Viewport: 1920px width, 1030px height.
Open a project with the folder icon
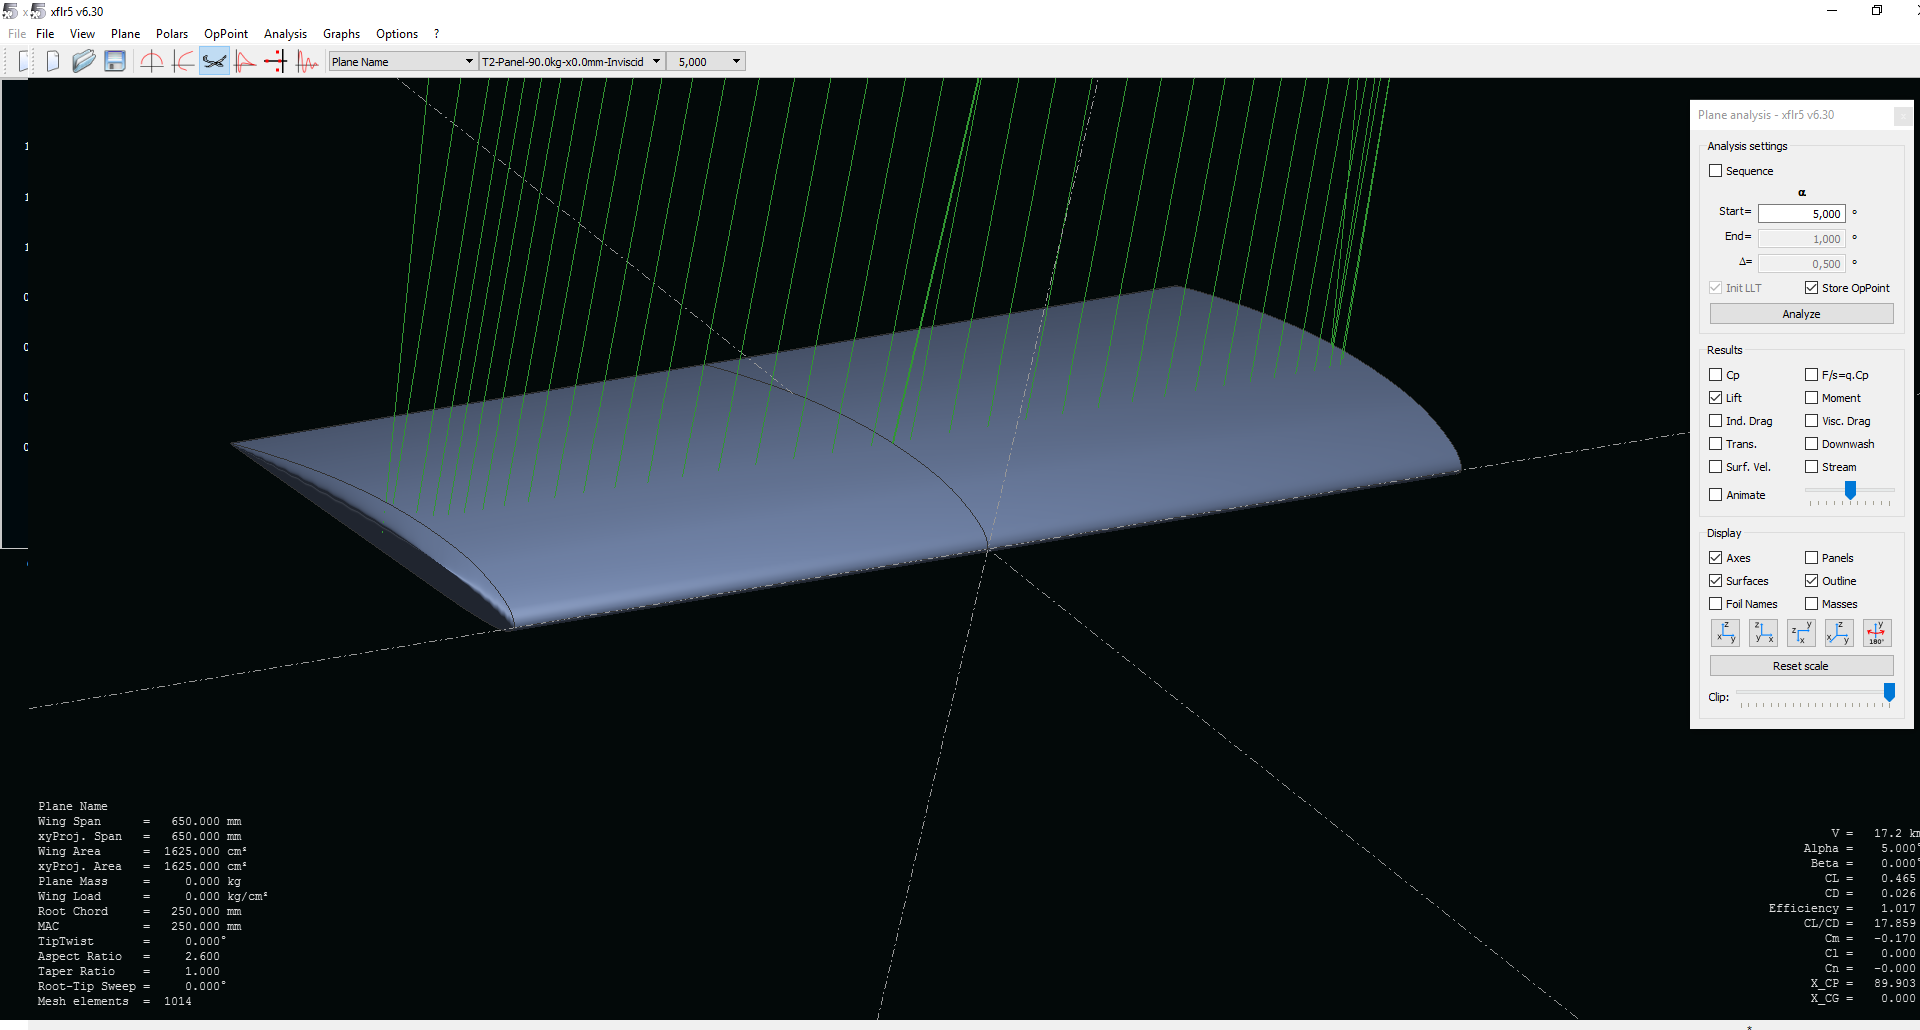[84, 62]
